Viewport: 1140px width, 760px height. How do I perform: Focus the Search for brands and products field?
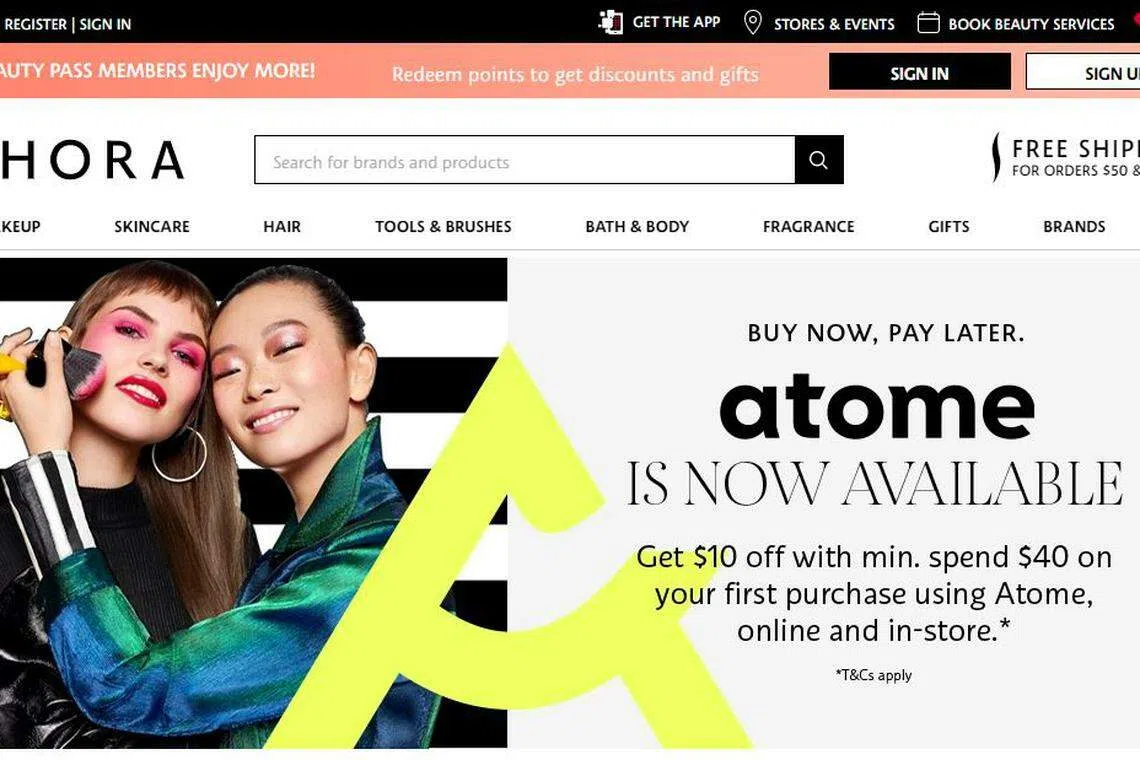[525, 159]
